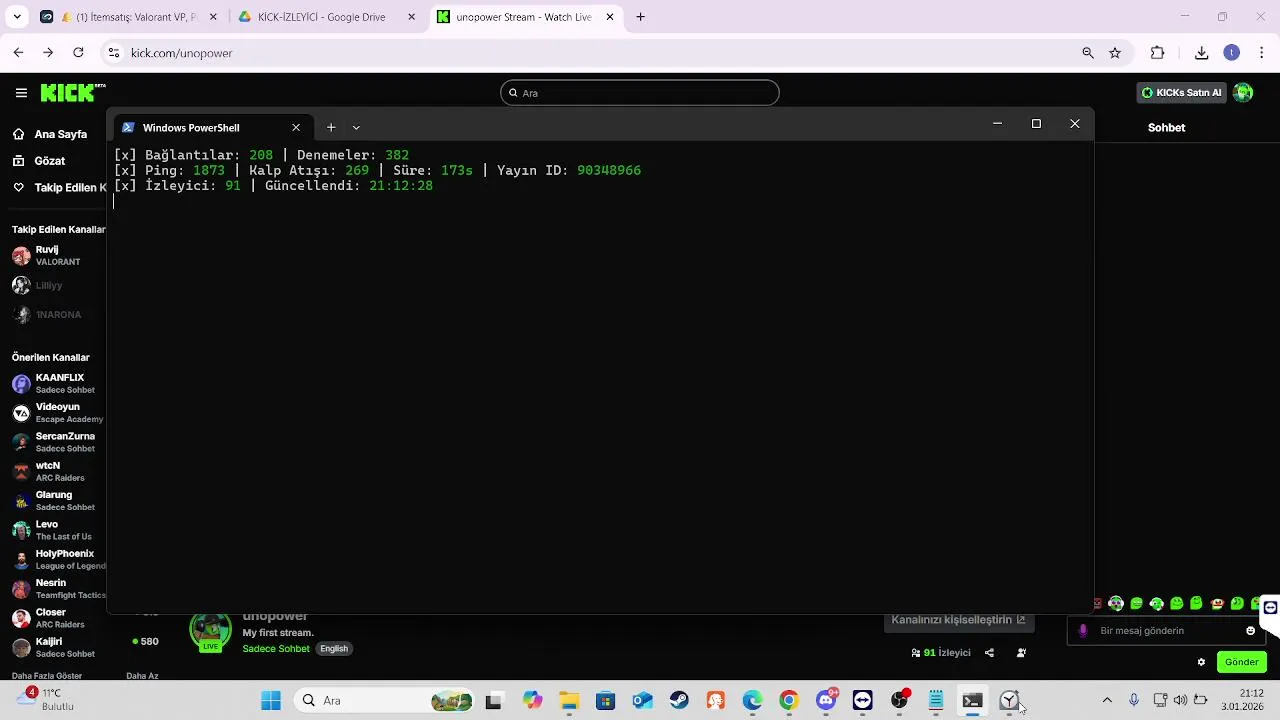Open Ruvij's followed channel
This screenshot has height=720, width=1280.
click(x=58, y=256)
